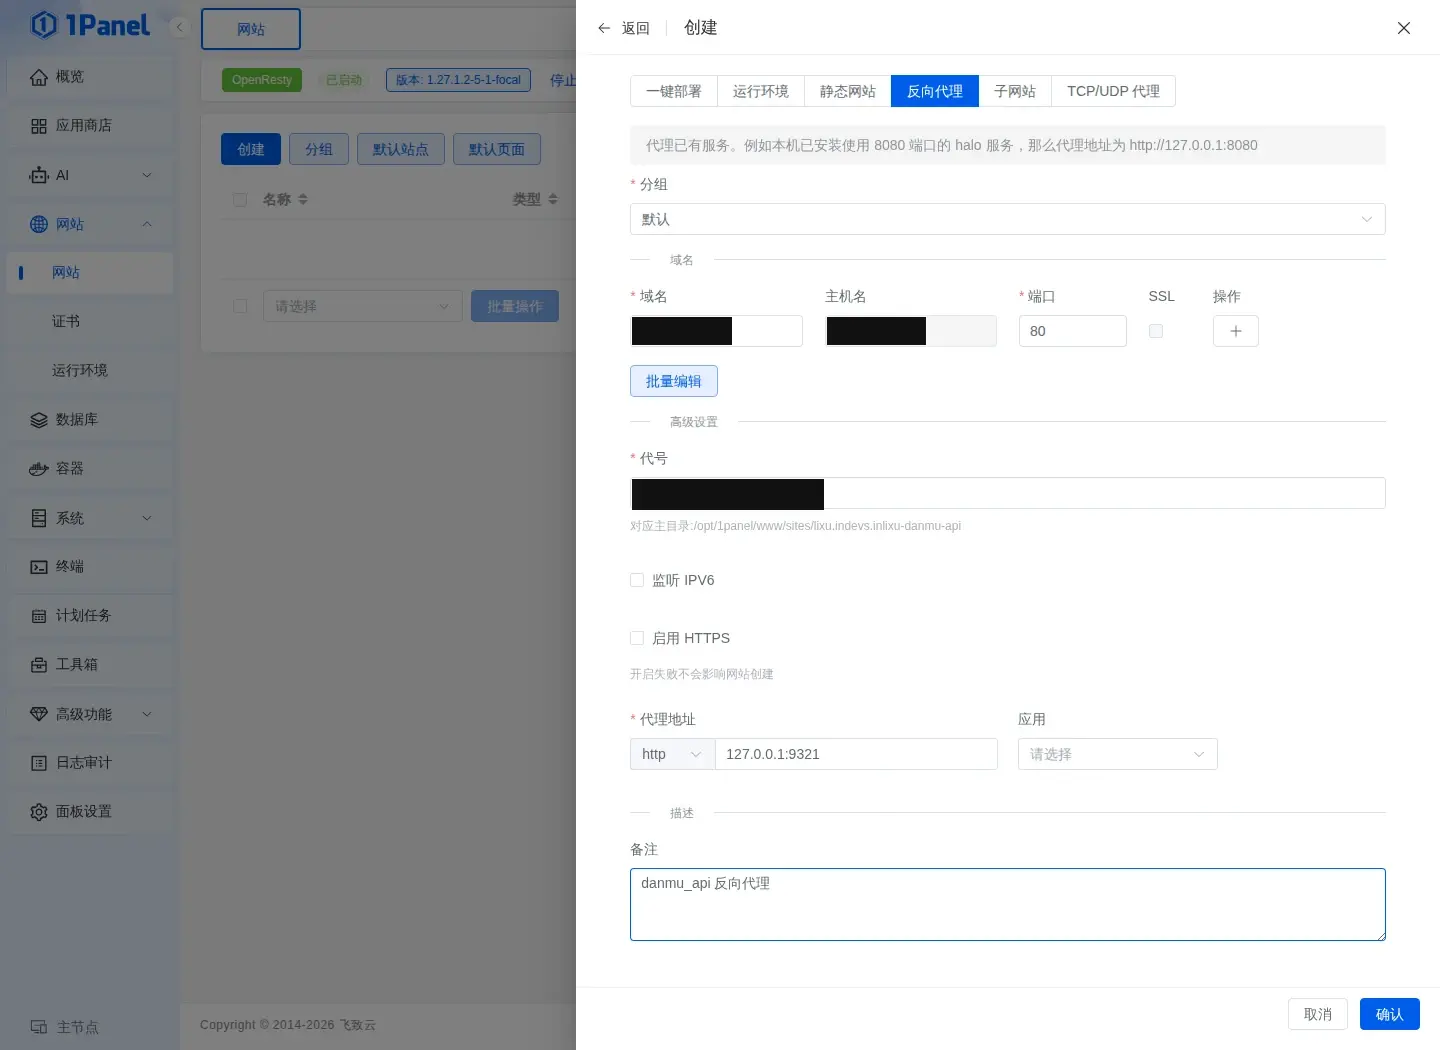Click the 已启动 status label
The width and height of the screenshot is (1440, 1050).
(344, 80)
